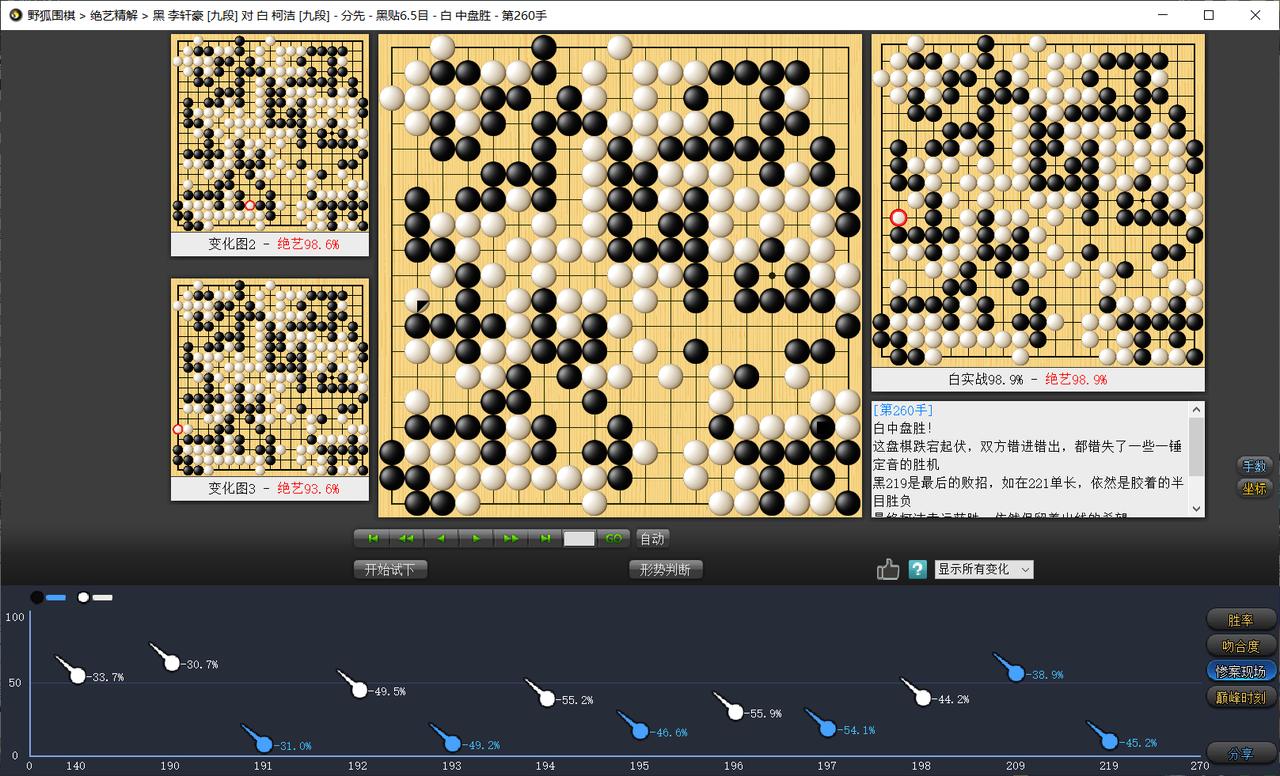Click the 变化图3 - 绝艺93.6% label

[x=273, y=488]
